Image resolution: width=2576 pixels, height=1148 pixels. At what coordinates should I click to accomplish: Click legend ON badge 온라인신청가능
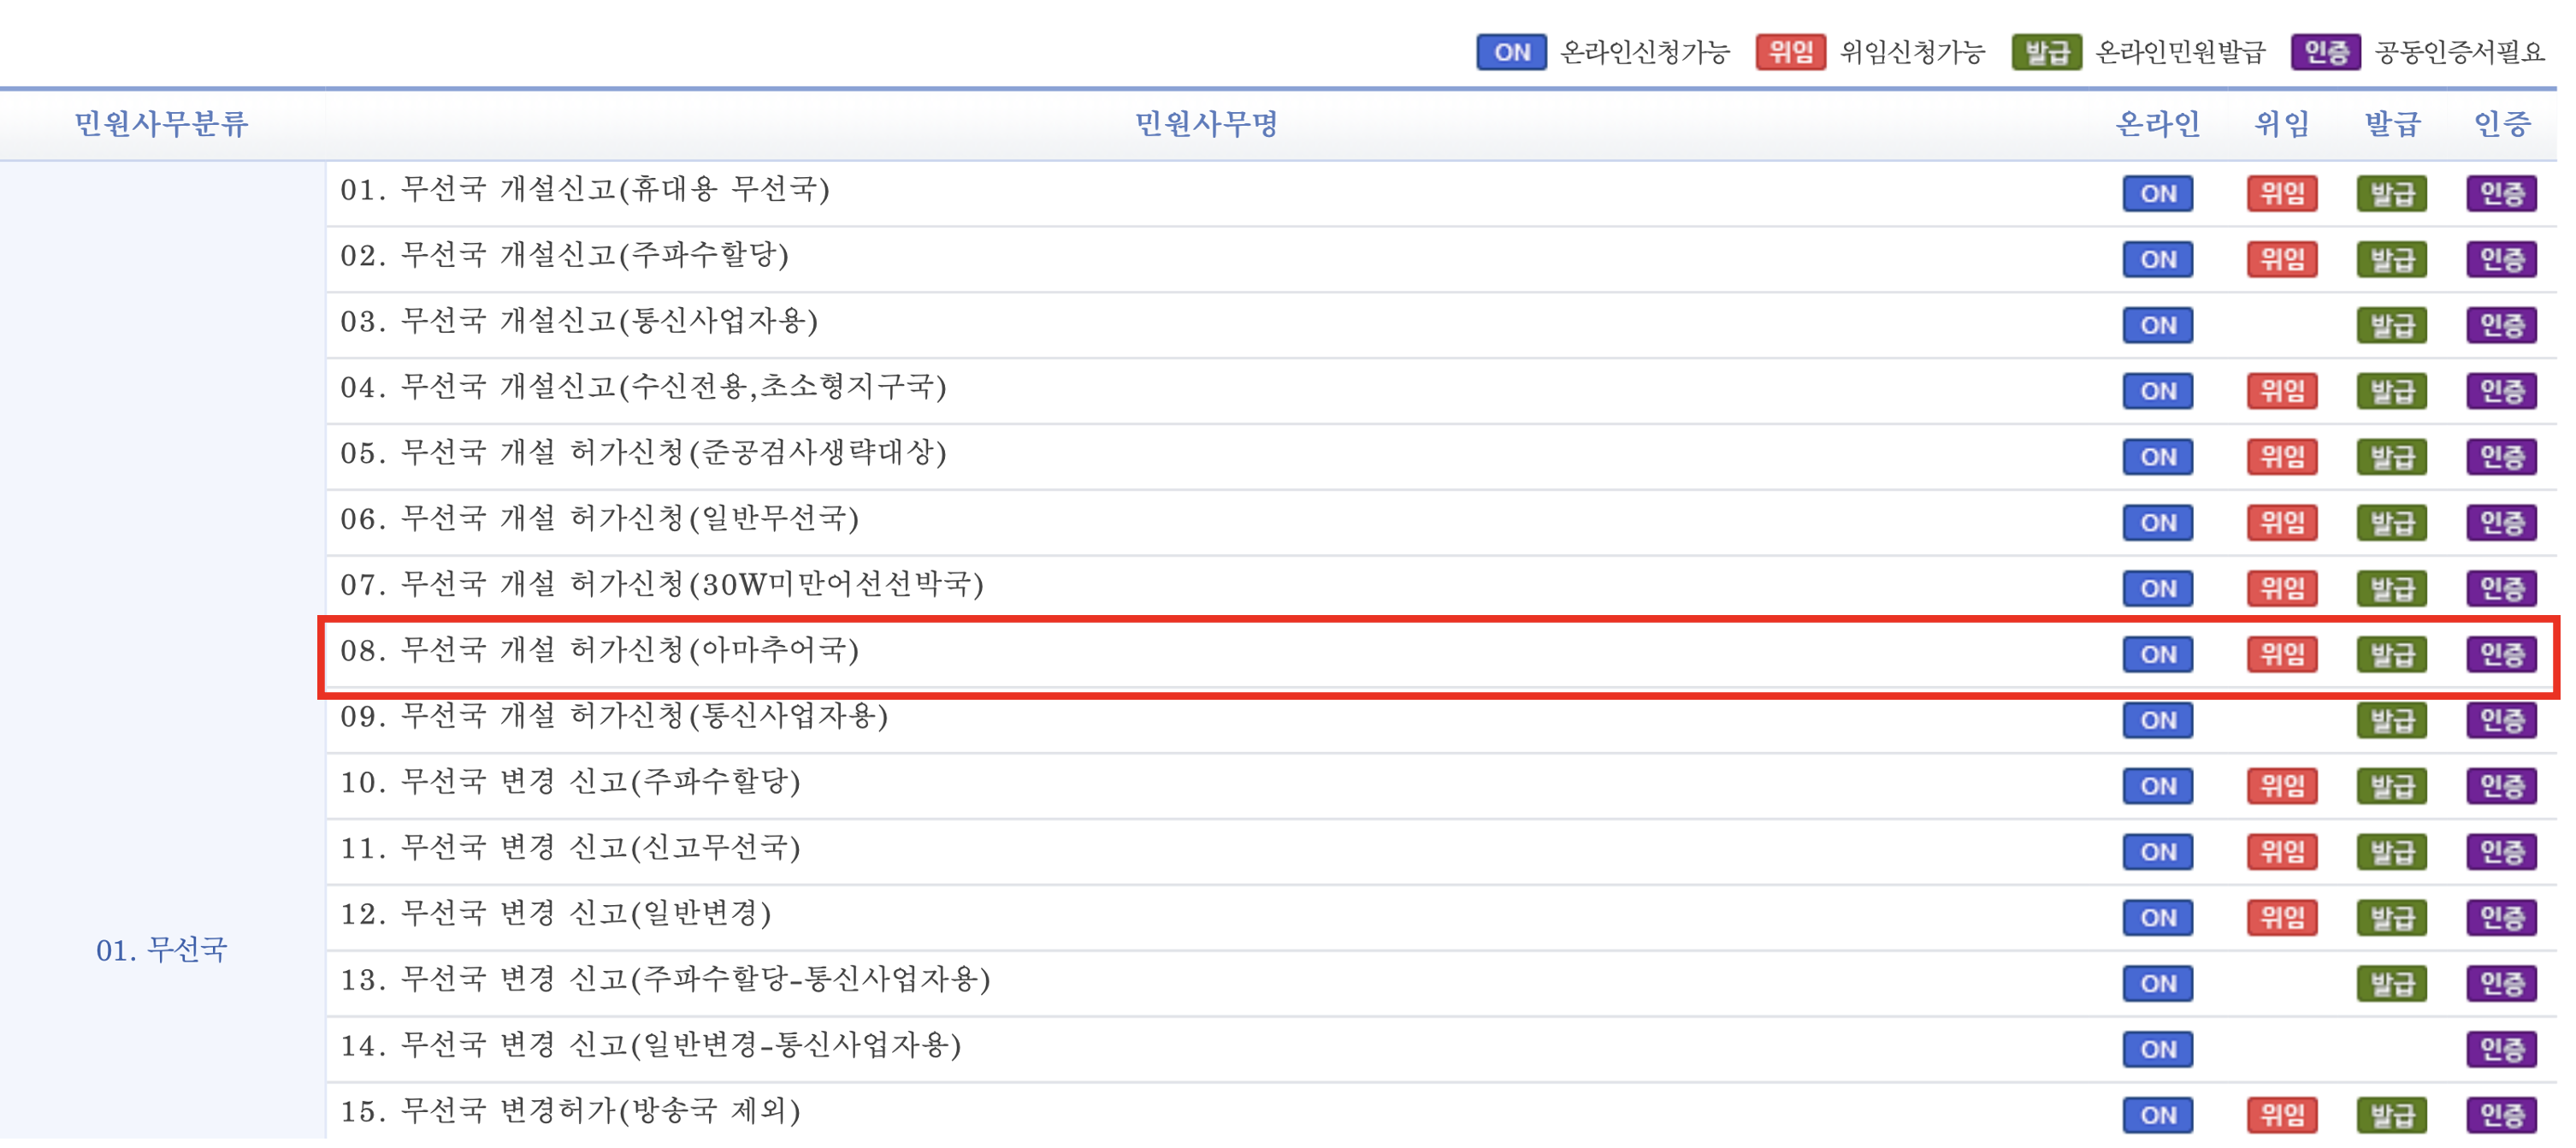pyautogui.click(x=1511, y=52)
